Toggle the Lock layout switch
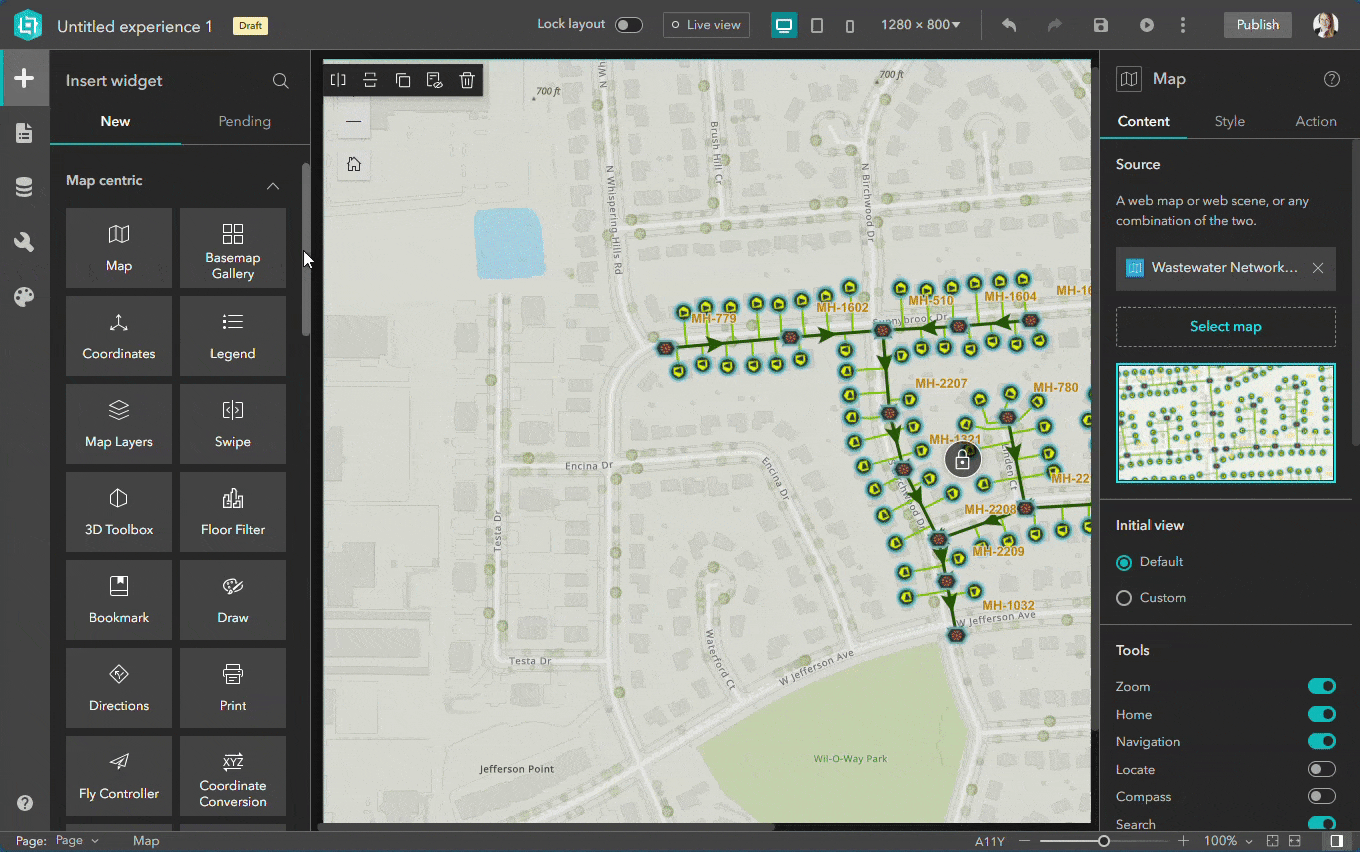 [x=628, y=25]
